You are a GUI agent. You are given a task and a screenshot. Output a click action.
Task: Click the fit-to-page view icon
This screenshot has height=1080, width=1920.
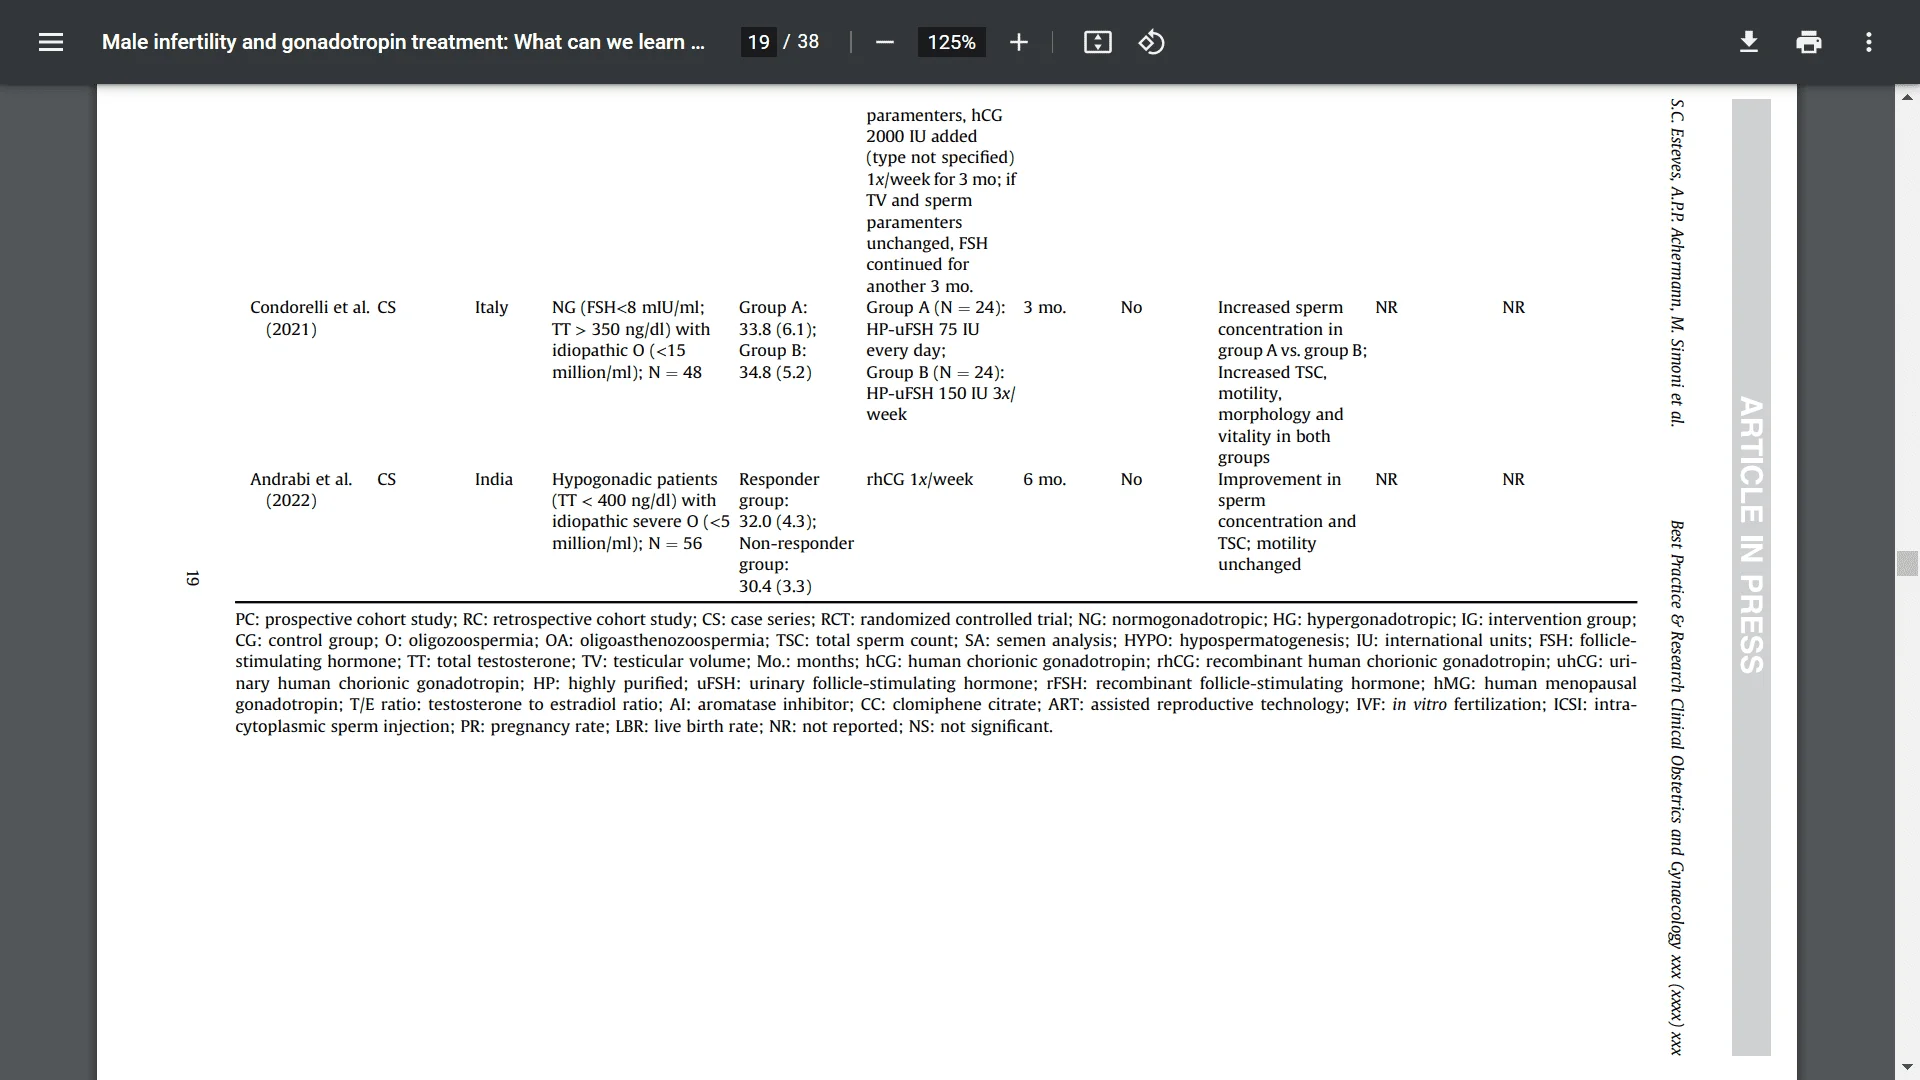tap(1097, 42)
